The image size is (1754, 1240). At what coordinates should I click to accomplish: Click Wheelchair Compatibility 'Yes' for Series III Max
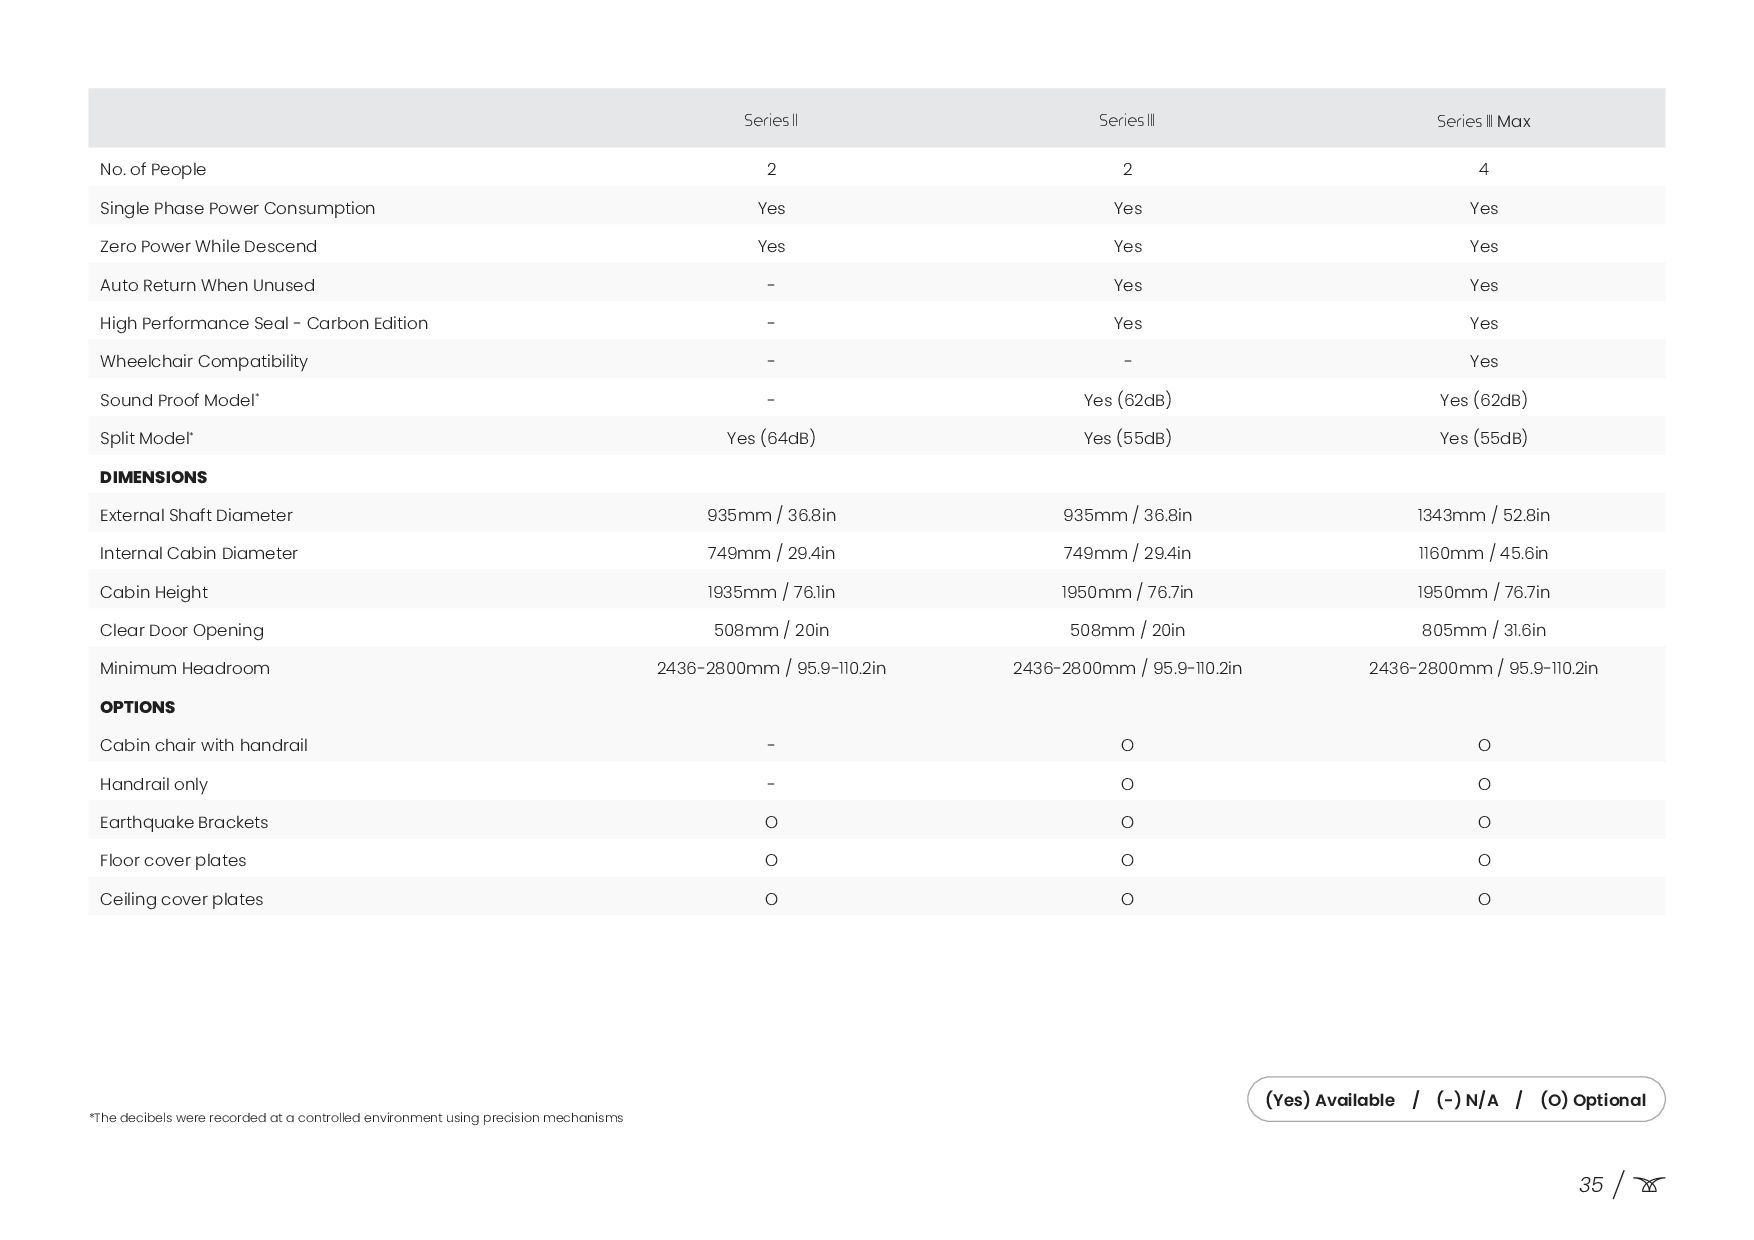click(1484, 361)
